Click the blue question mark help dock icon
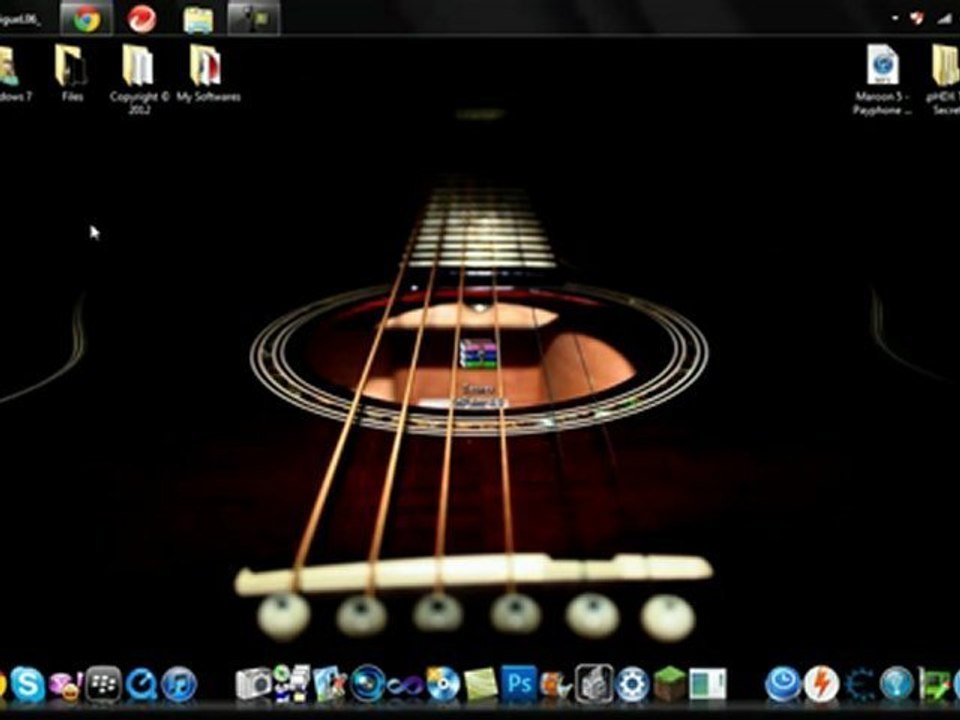This screenshot has width=960, height=720. click(x=897, y=684)
